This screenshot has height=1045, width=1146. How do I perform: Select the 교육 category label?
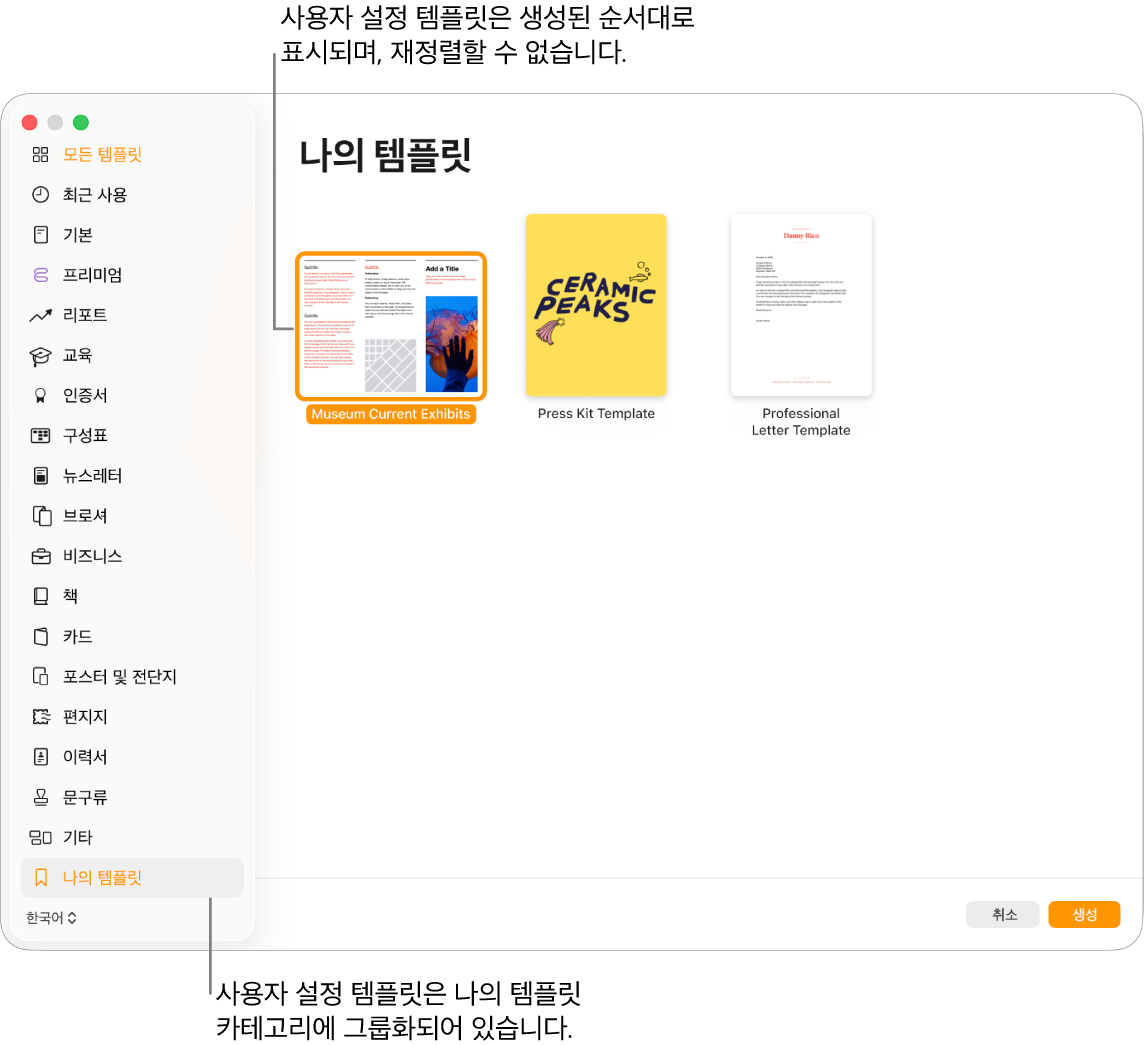[x=77, y=355]
